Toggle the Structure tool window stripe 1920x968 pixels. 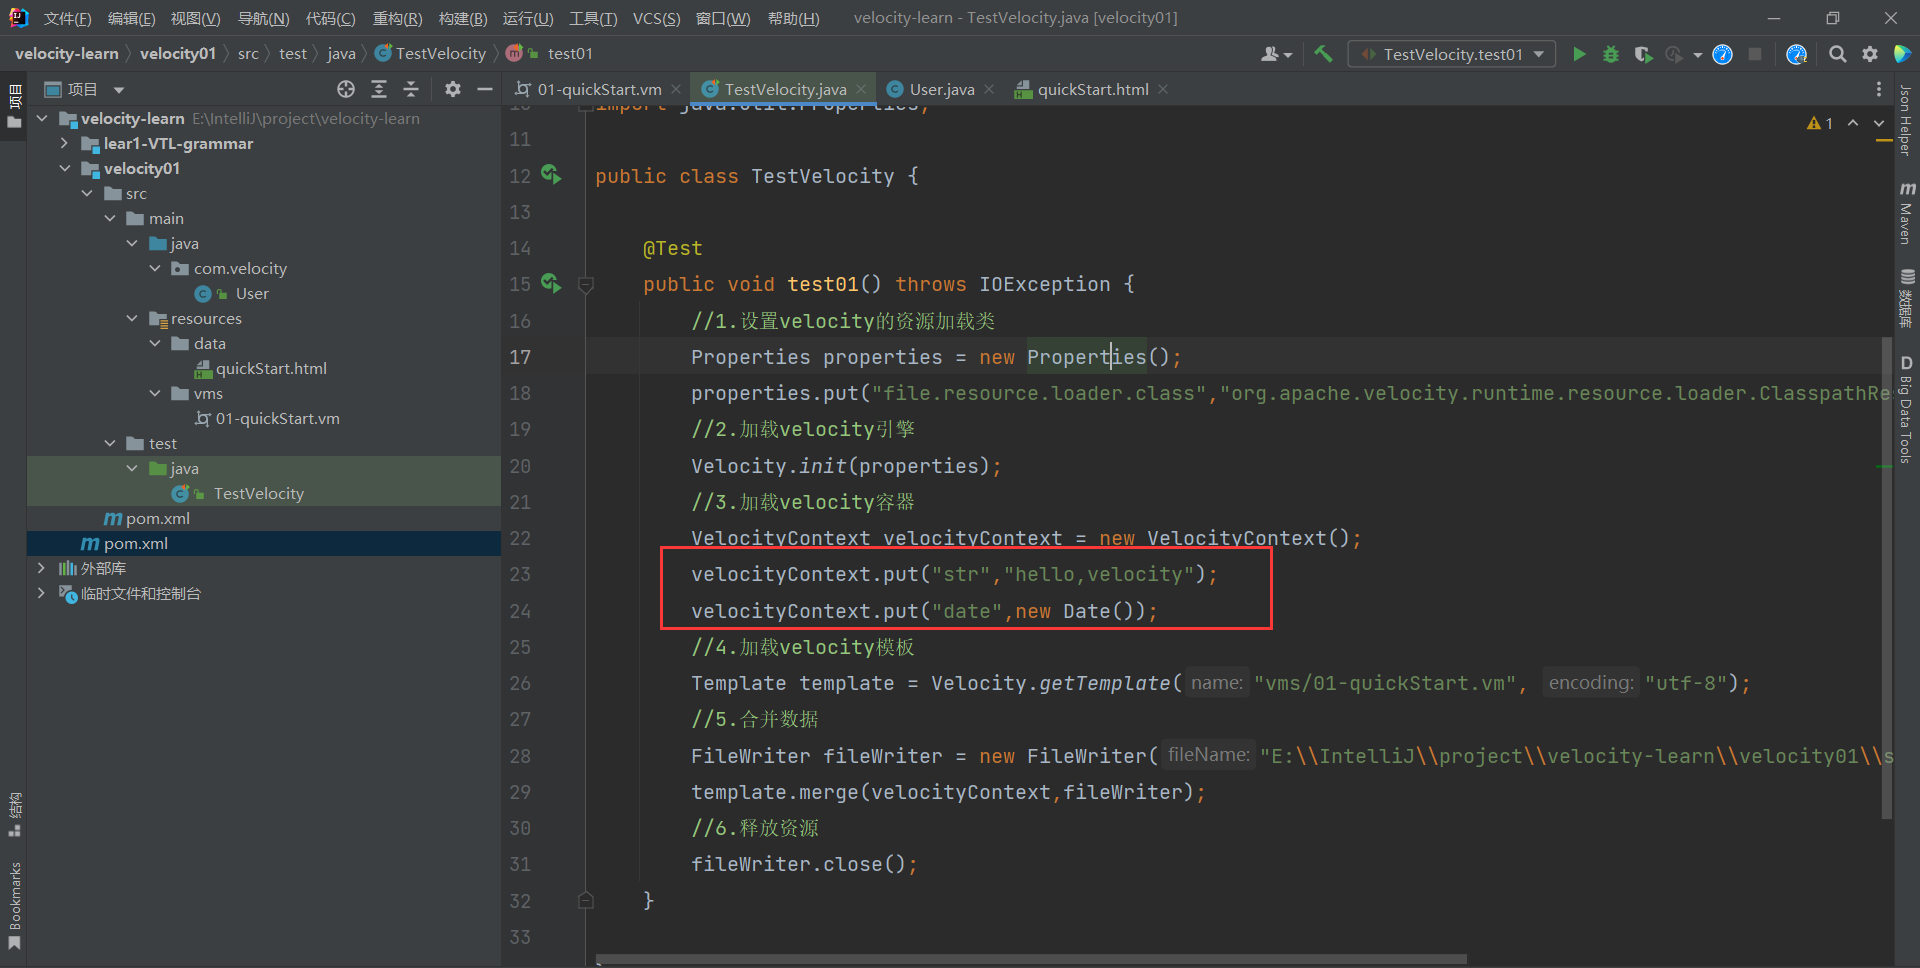14,815
